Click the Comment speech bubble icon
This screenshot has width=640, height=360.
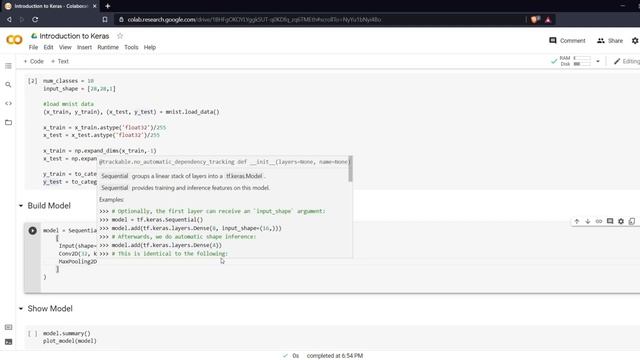coord(553,40)
